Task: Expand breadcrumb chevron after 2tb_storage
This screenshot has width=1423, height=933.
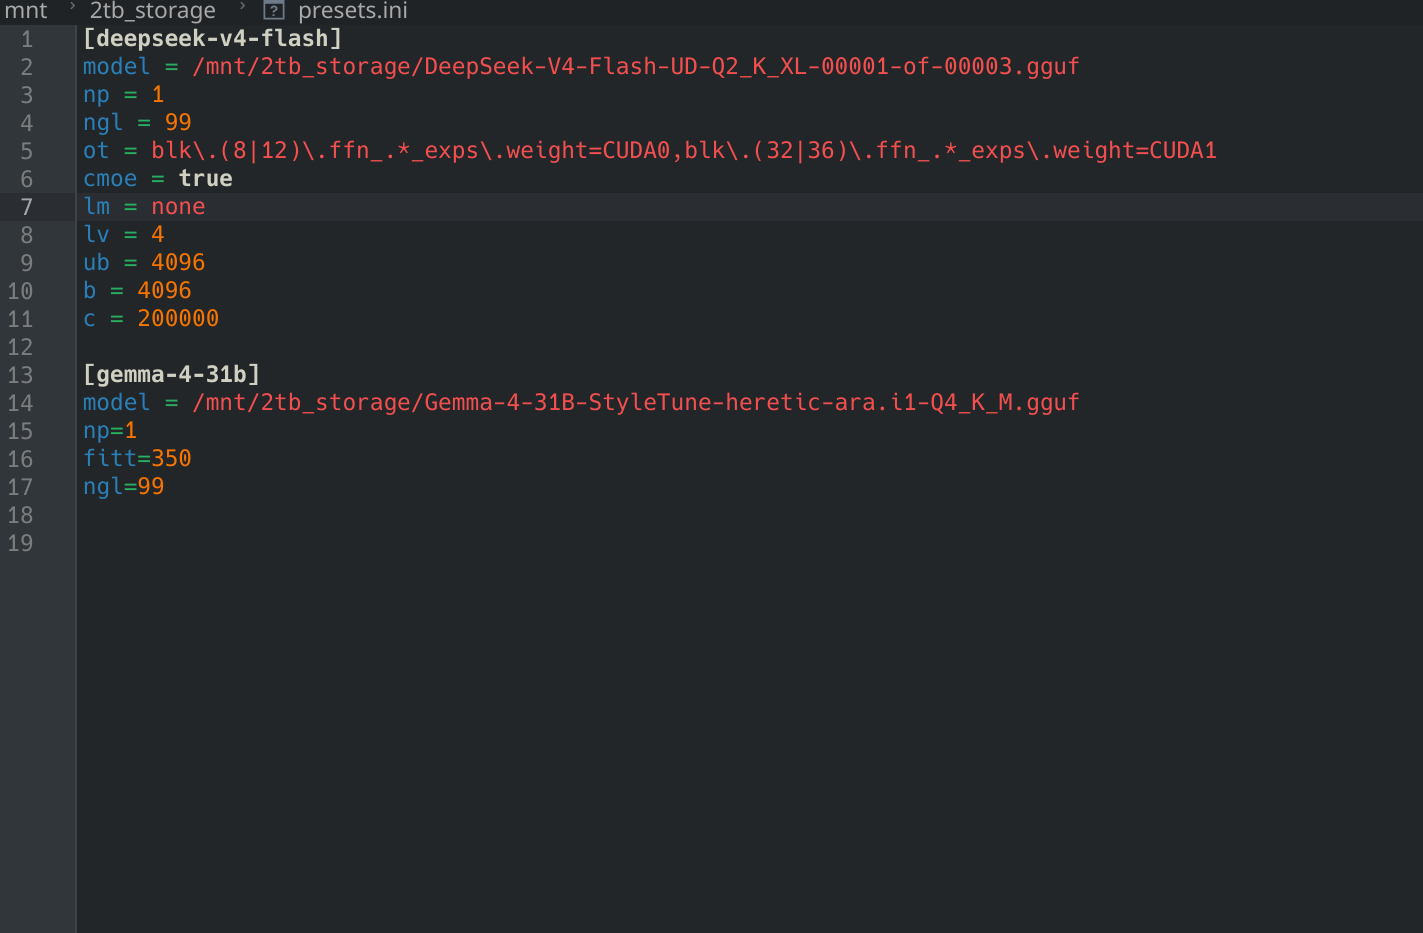Action: click(x=242, y=7)
